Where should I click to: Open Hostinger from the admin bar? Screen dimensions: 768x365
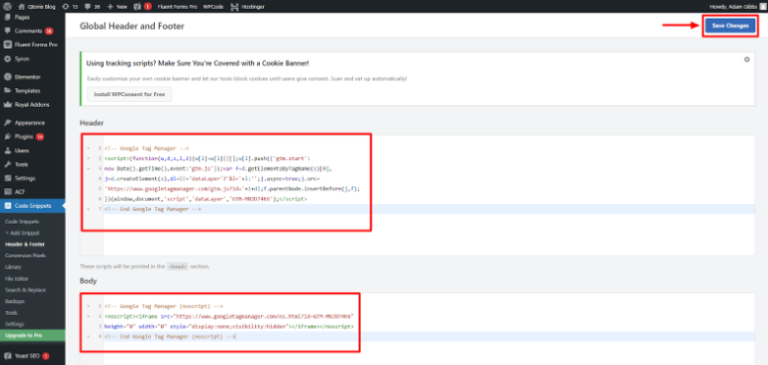[x=247, y=7]
